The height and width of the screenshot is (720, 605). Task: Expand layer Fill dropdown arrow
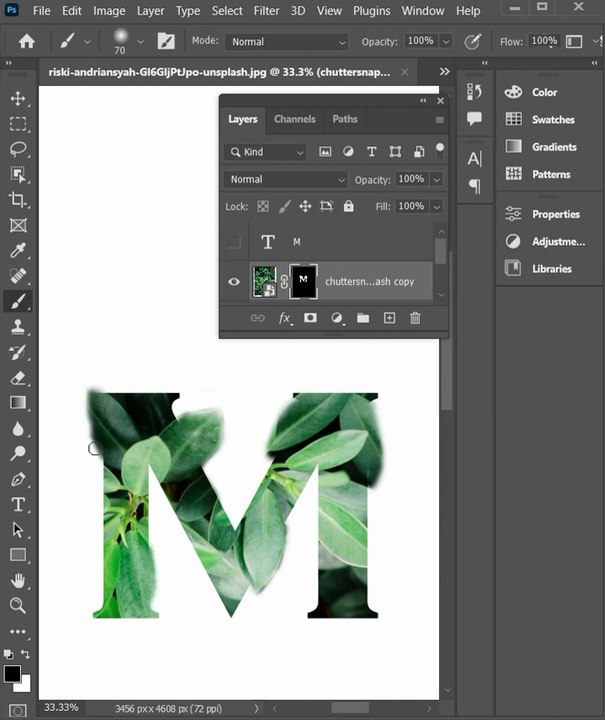[437, 207]
